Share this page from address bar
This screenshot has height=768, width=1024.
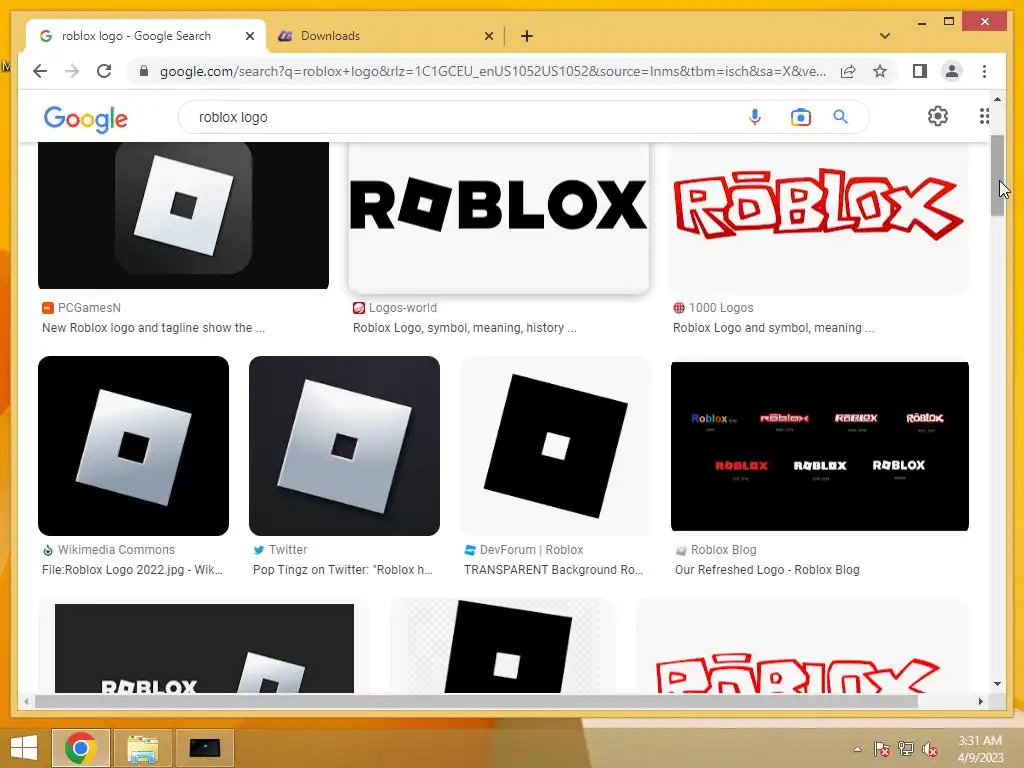(848, 71)
